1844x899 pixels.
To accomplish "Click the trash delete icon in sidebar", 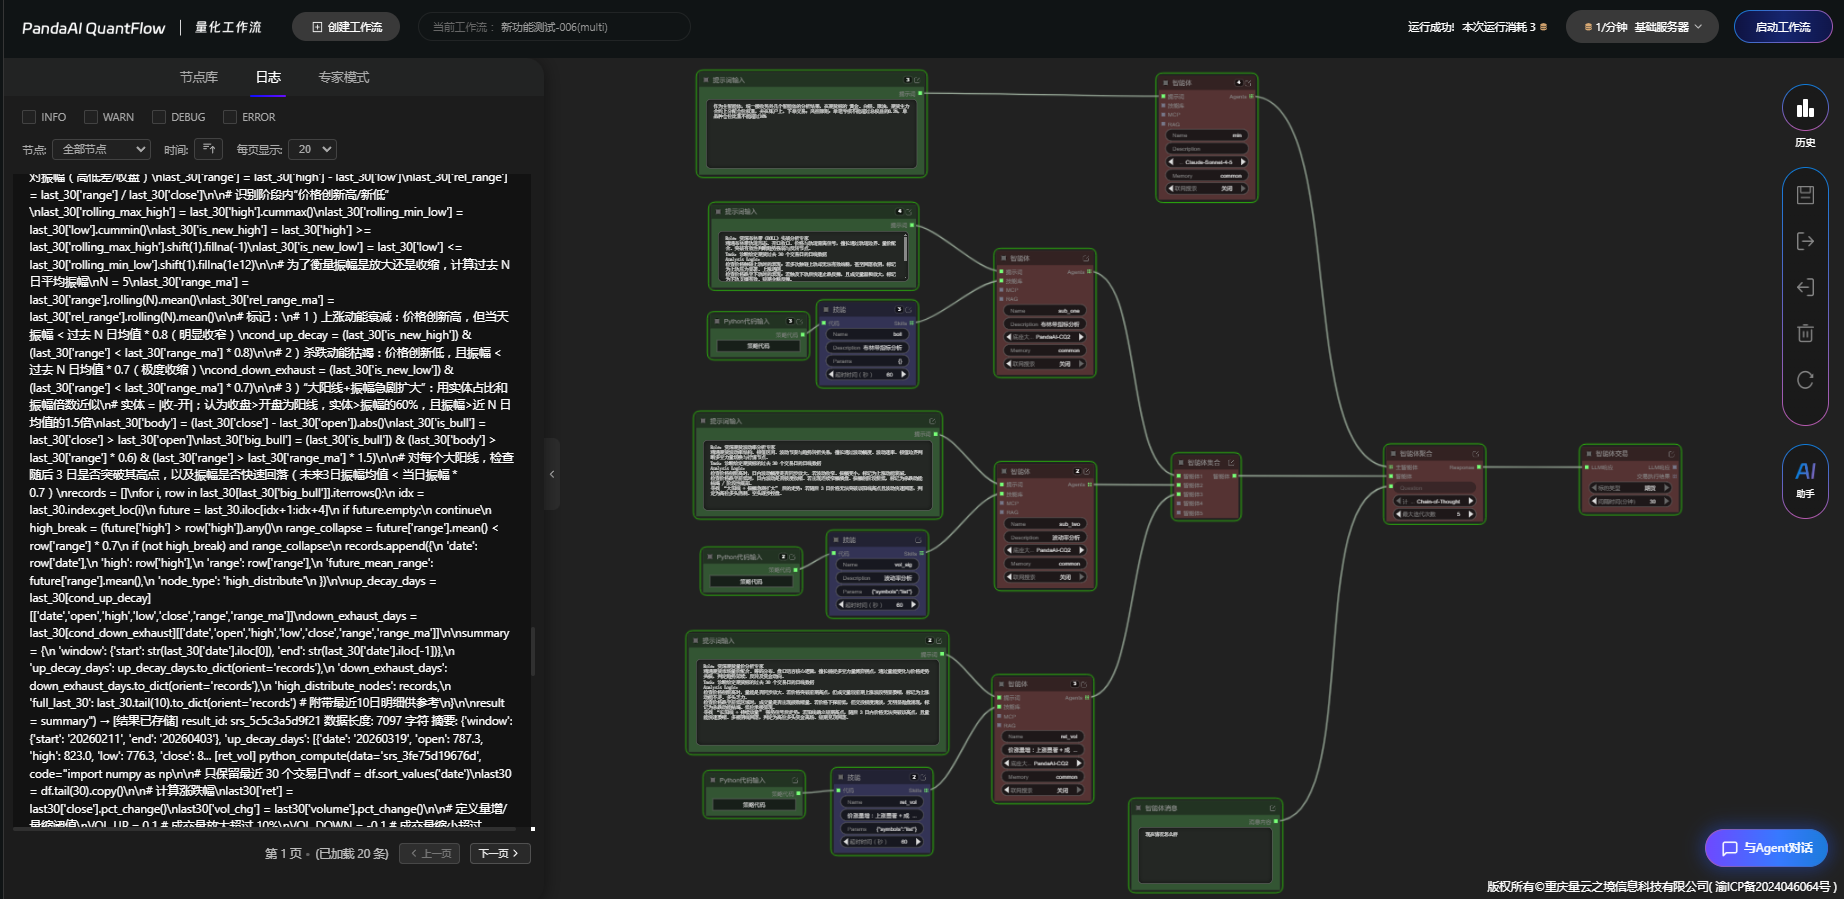I will (x=1805, y=333).
